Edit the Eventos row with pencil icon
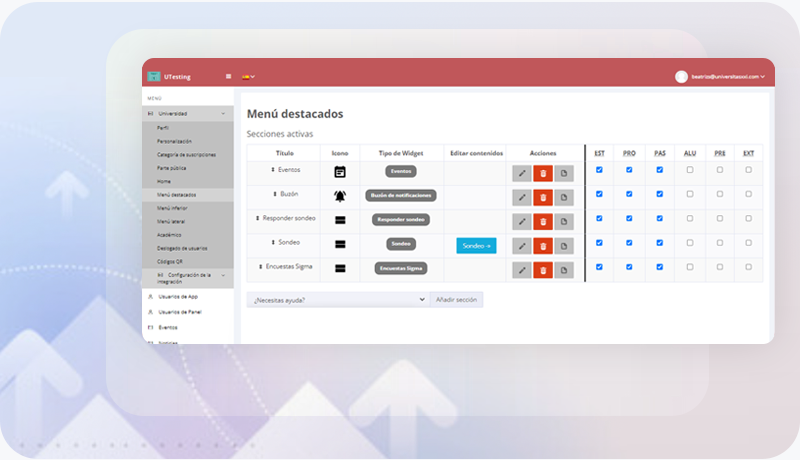The height and width of the screenshot is (460, 800). (x=521, y=173)
